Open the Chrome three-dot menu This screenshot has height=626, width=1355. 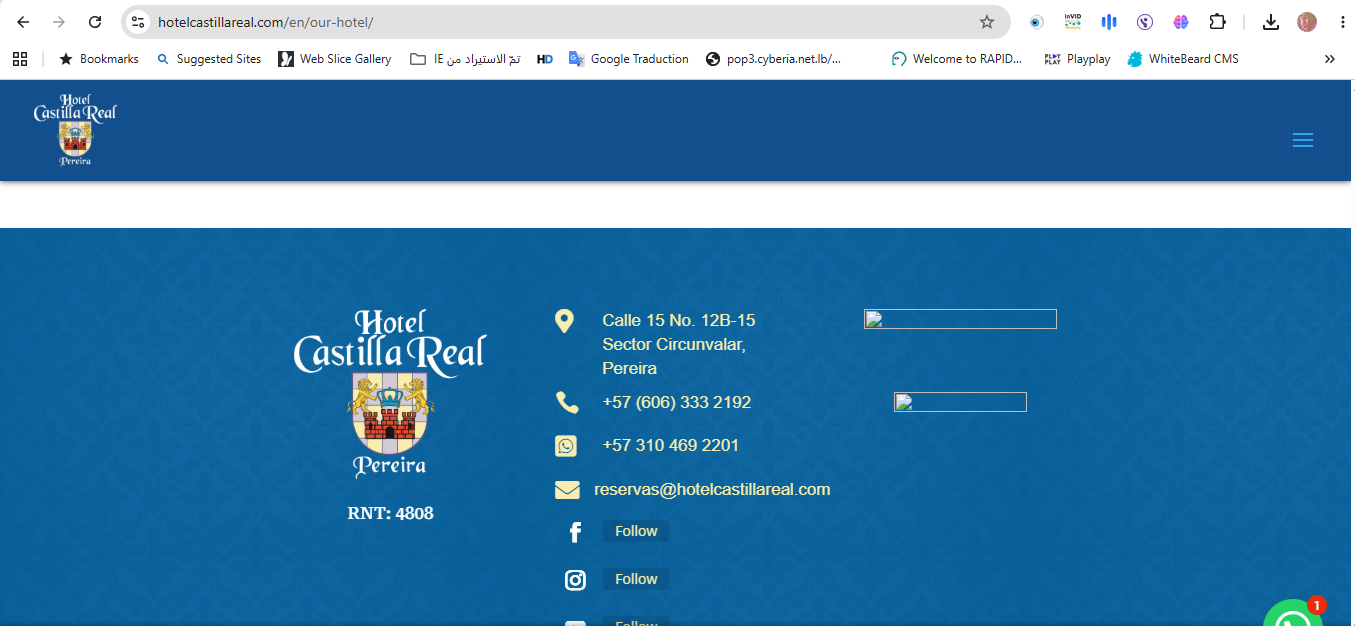[x=1341, y=22]
